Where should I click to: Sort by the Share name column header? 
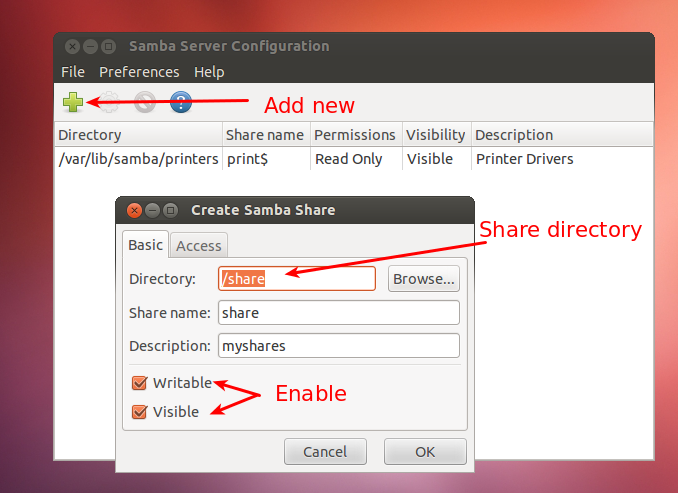point(266,135)
